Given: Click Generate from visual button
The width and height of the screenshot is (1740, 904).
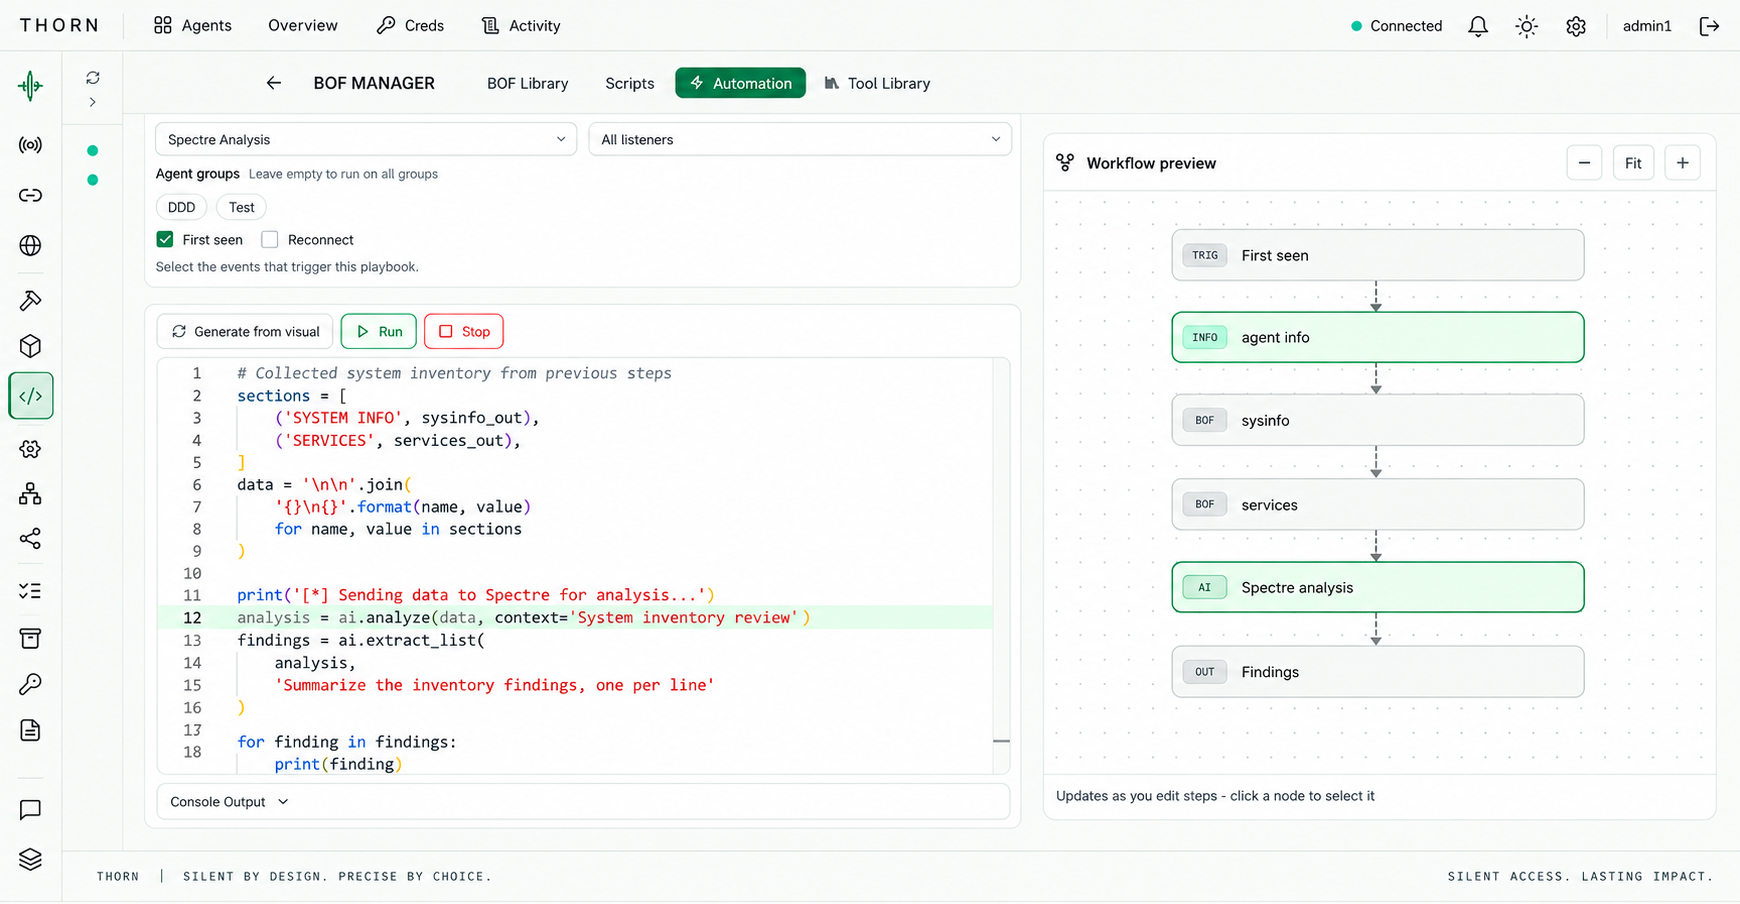Looking at the screenshot, I should [245, 331].
